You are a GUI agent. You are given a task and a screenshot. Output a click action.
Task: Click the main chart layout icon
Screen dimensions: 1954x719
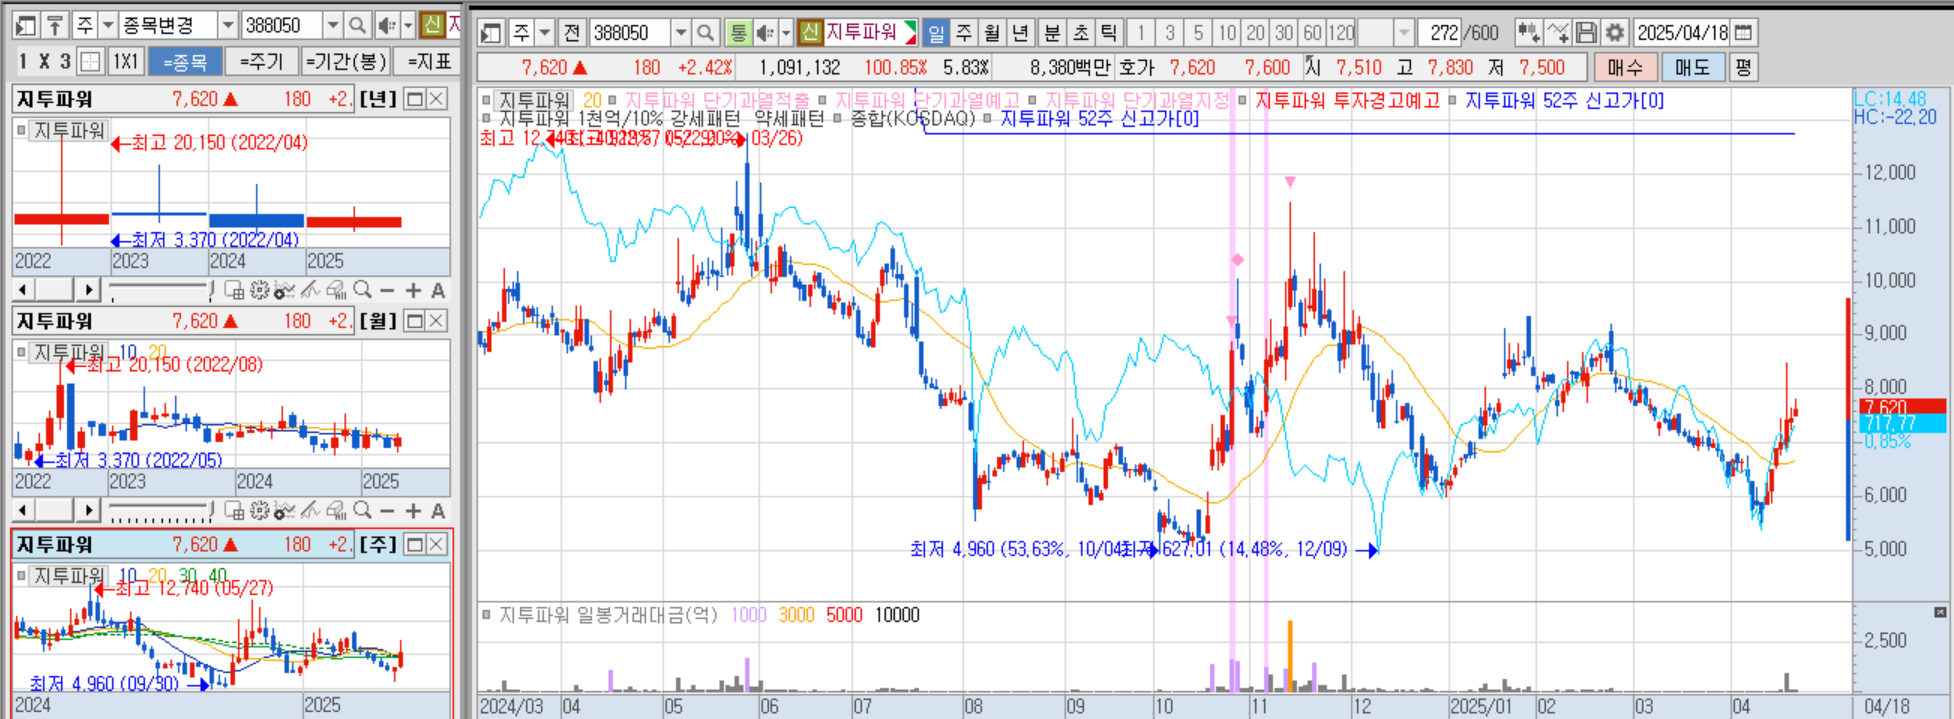[490, 33]
